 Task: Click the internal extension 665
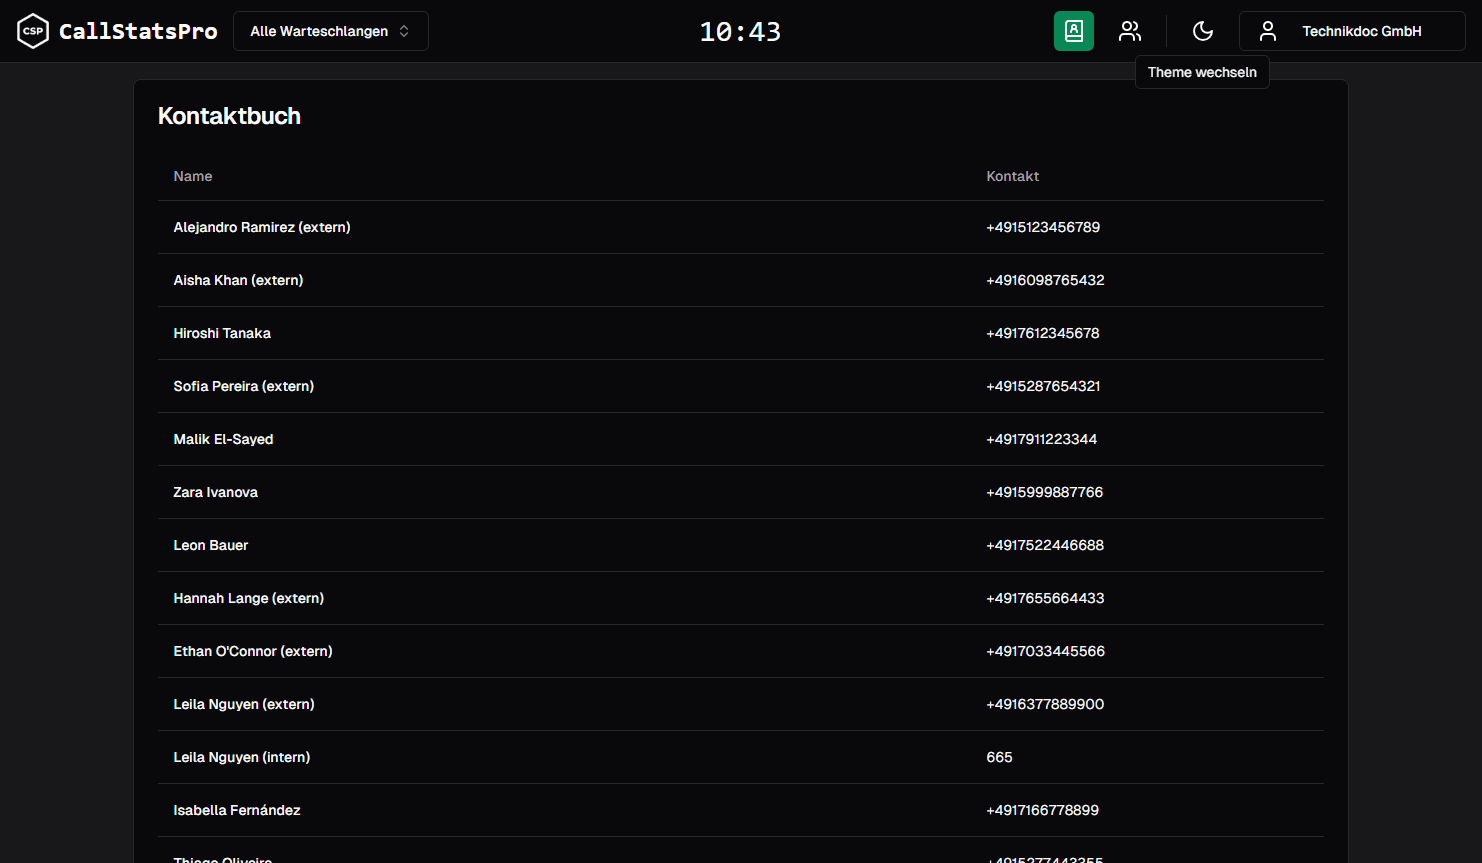(x=999, y=757)
